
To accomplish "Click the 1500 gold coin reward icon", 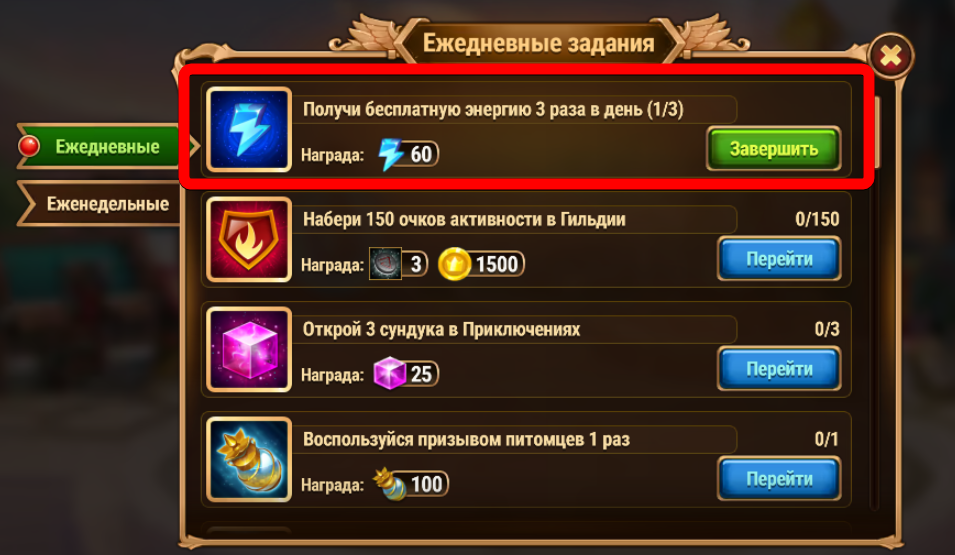I will coord(454,264).
